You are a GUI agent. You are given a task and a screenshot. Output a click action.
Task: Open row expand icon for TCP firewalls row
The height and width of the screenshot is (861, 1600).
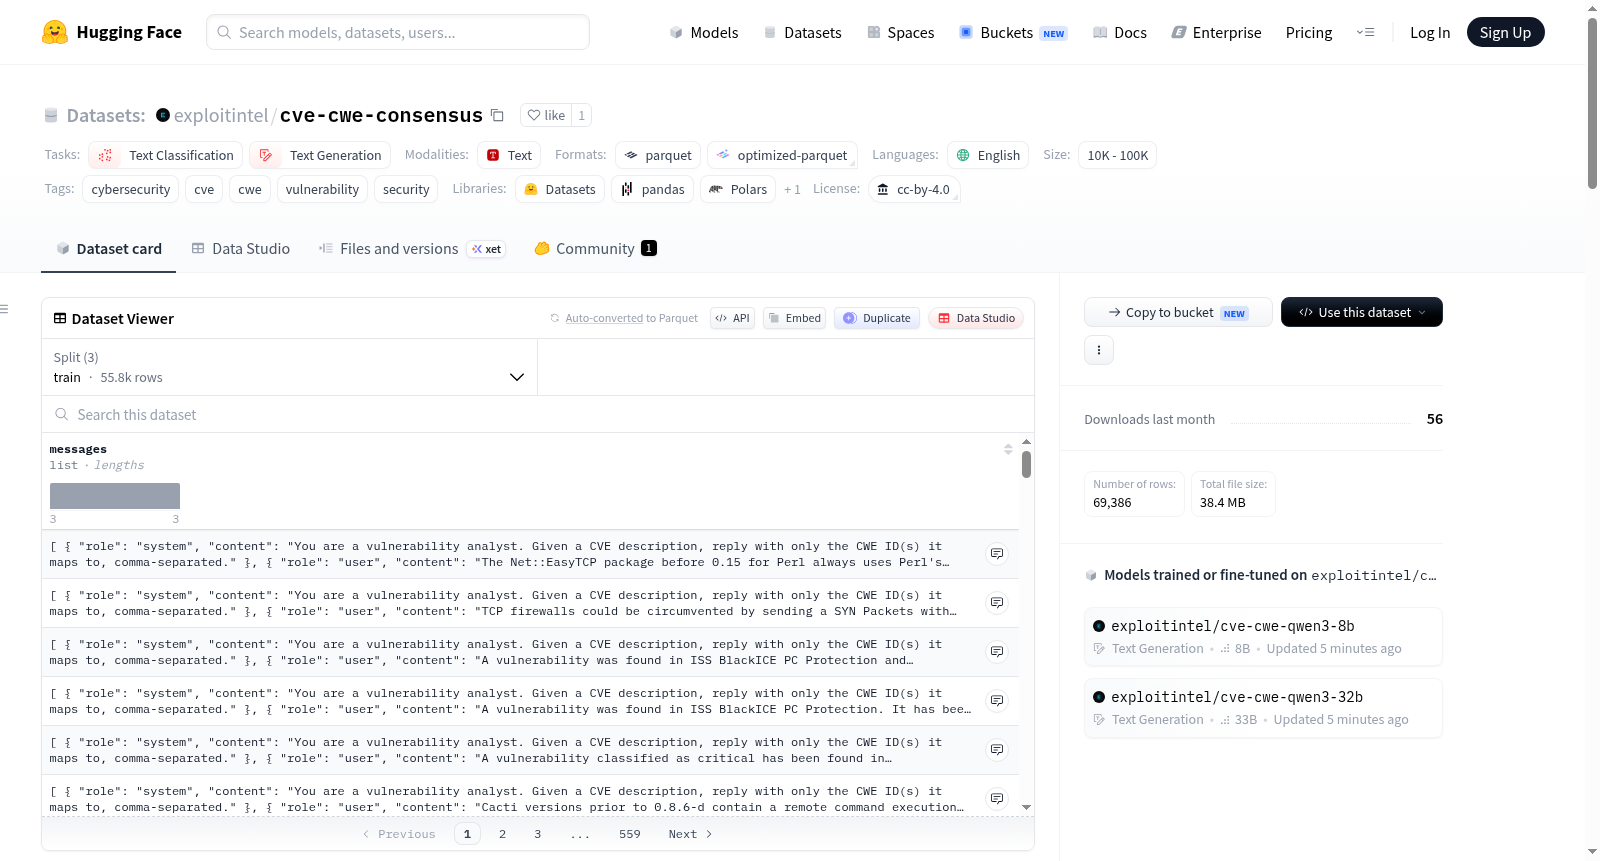997,603
